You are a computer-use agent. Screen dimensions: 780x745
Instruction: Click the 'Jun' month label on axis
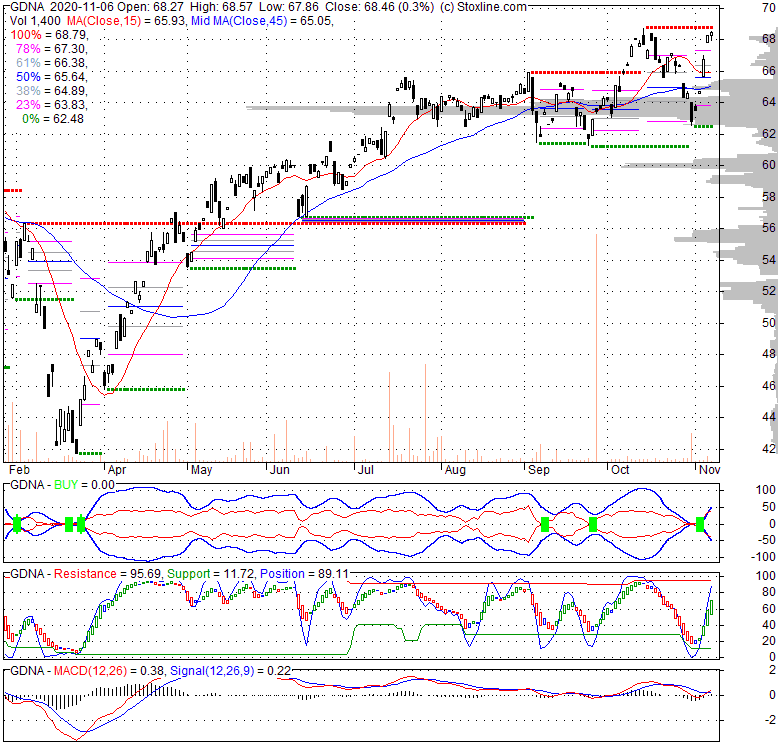[x=280, y=470]
